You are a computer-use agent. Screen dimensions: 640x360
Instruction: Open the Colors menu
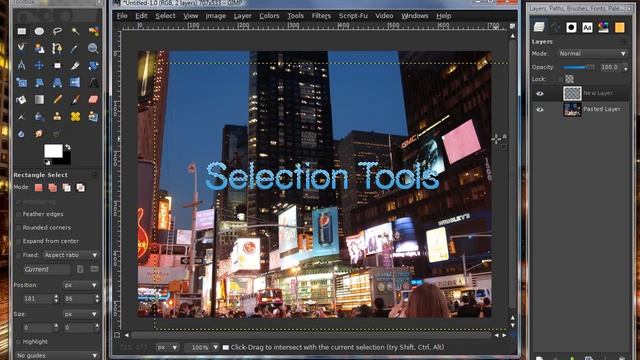click(x=269, y=16)
